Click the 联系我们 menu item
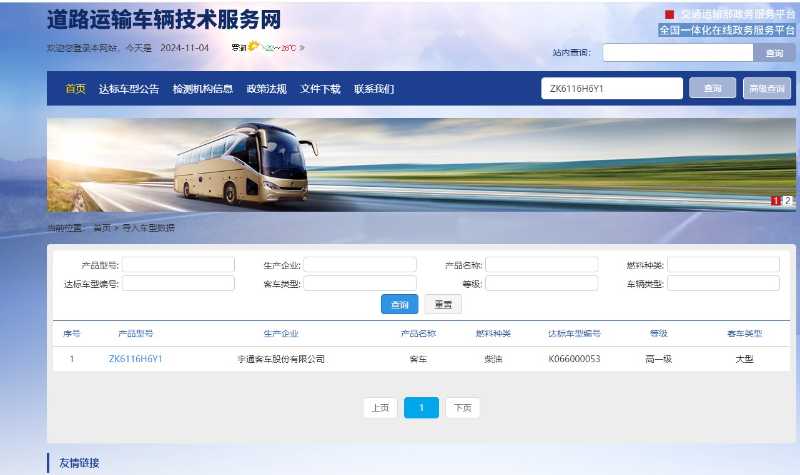 374,89
